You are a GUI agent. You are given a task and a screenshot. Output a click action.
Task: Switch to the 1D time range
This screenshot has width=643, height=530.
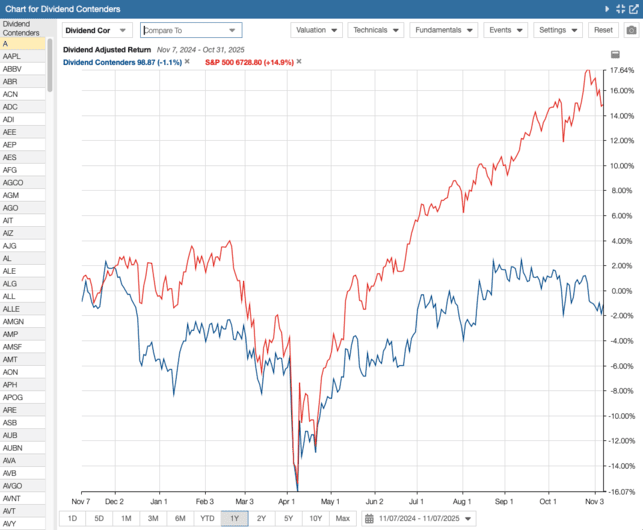tap(72, 518)
